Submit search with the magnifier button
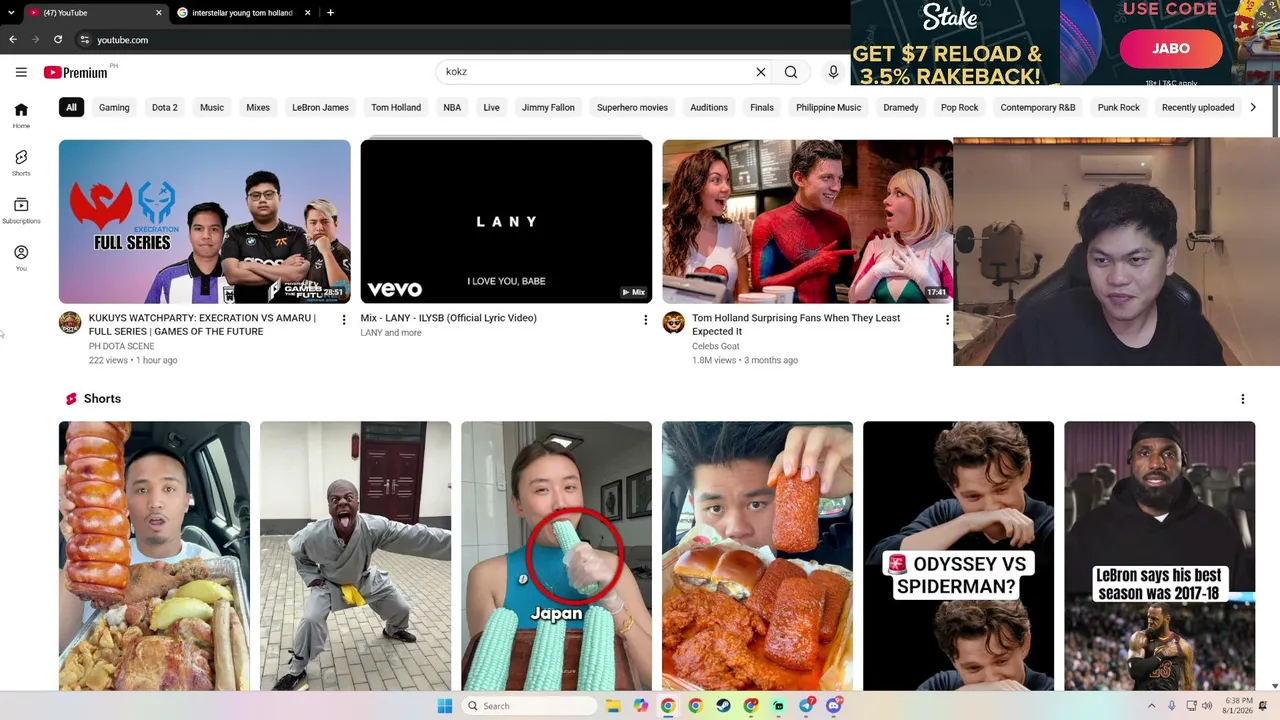 (791, 72)
